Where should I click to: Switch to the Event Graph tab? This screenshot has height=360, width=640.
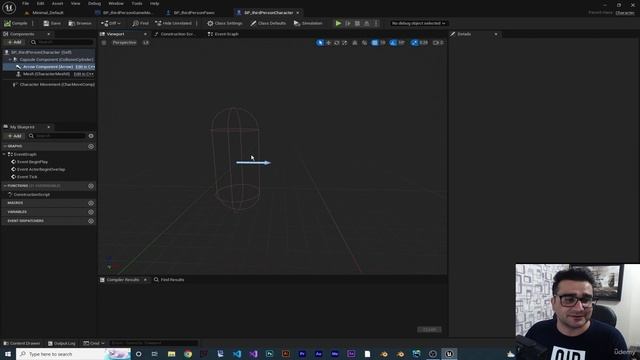click(x=223, y=34)
